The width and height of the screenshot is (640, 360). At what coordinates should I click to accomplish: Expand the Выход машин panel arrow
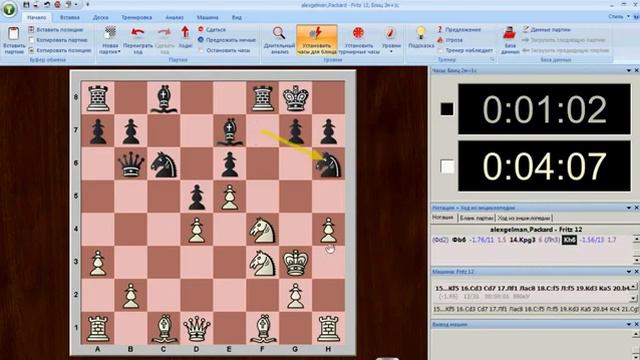point(629,324)
